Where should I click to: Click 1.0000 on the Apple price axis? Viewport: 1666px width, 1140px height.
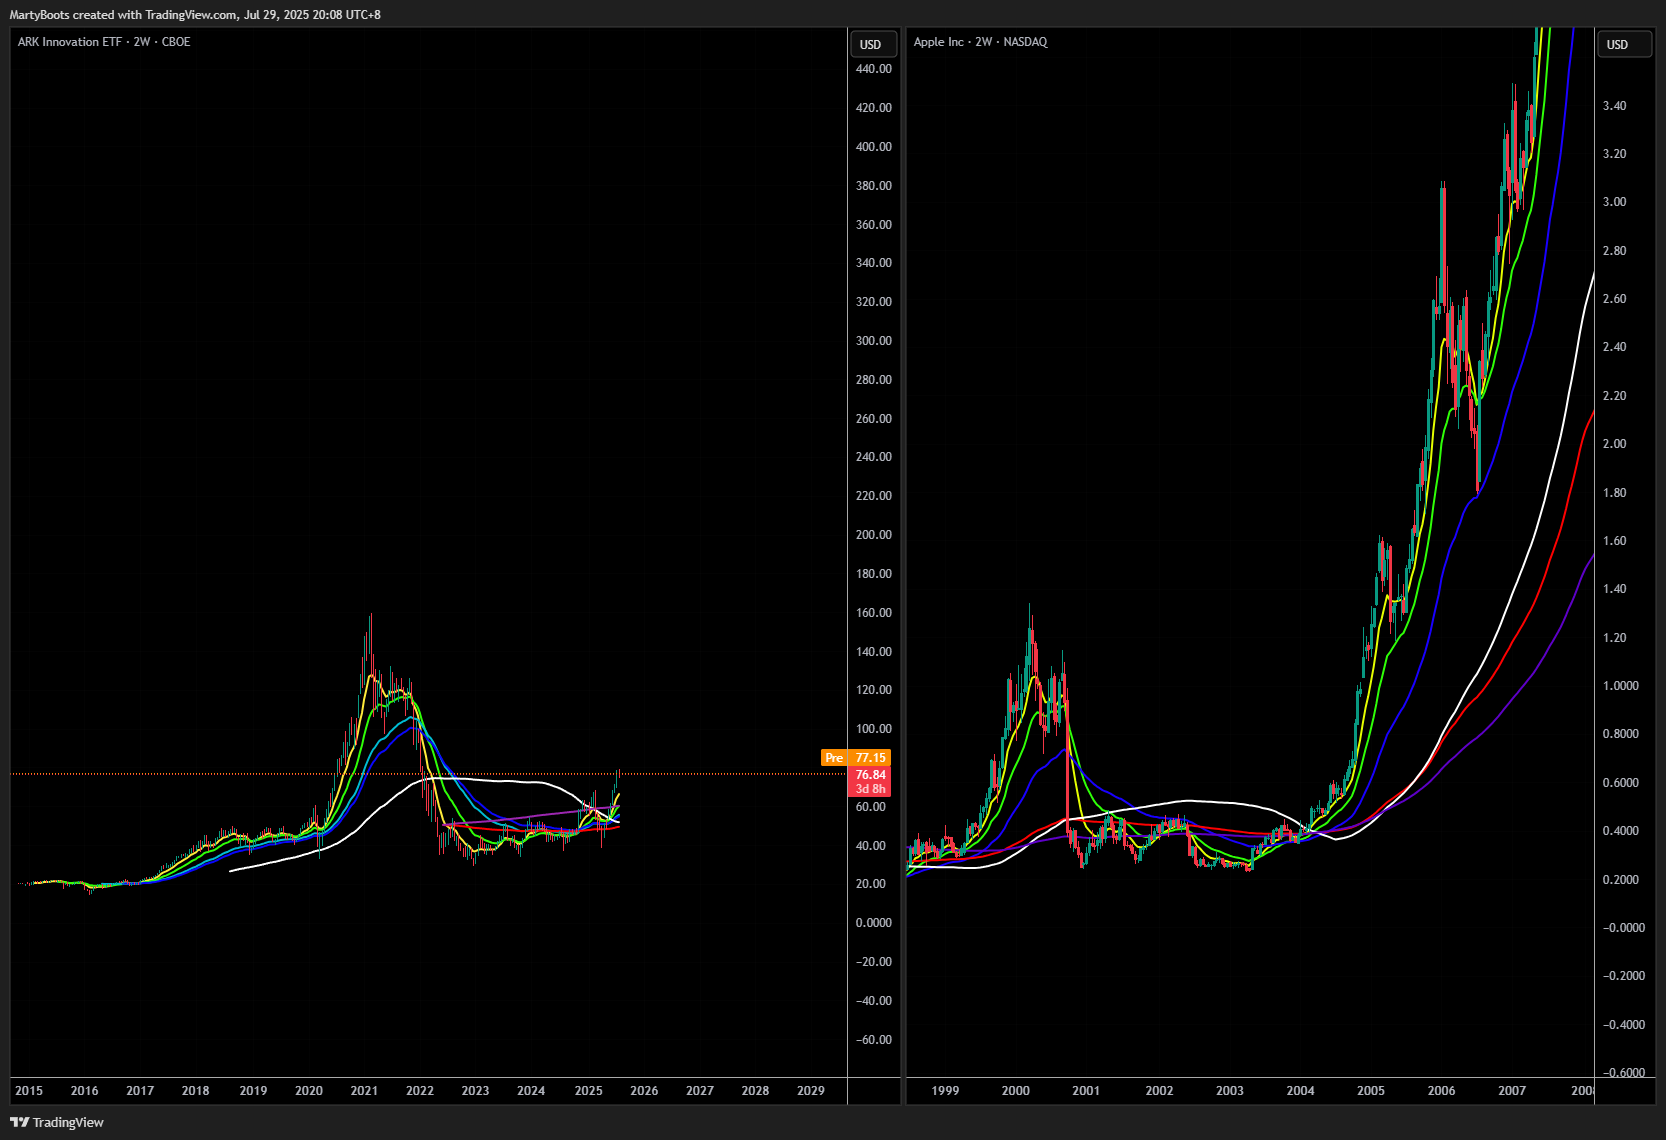[x=1621, y=686]
